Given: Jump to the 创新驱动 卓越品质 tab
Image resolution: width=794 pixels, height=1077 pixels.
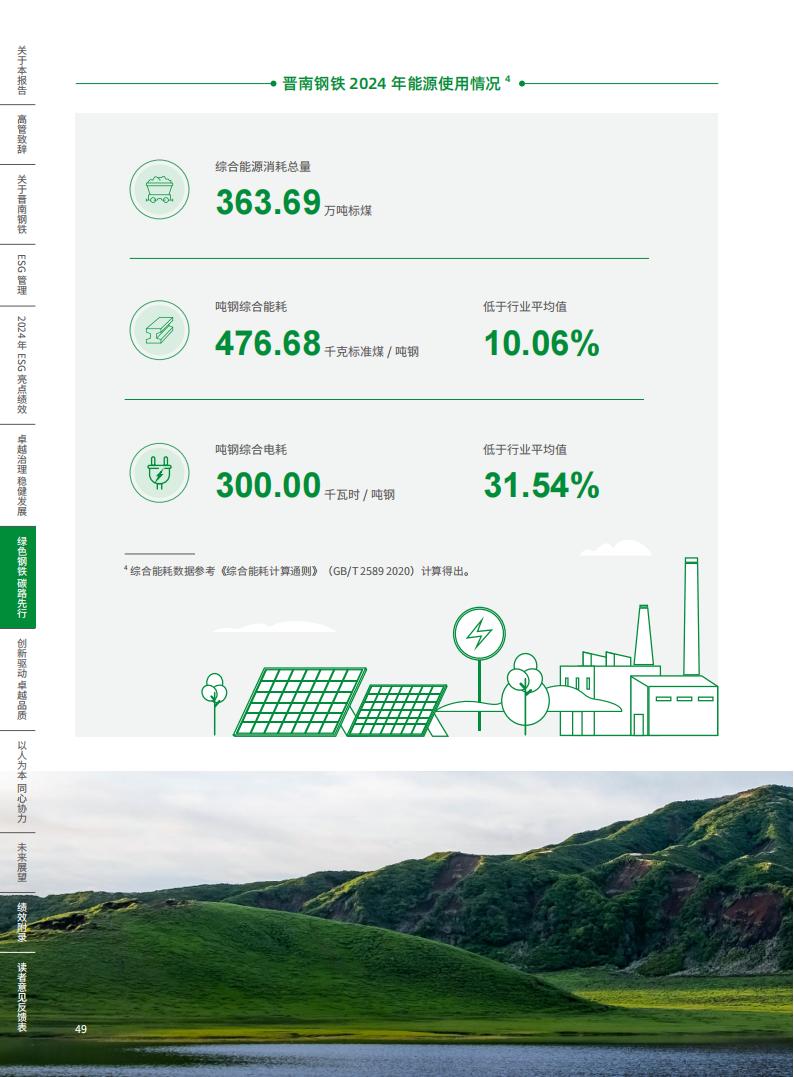Looking at the screenshot, I should coord(22,679).
